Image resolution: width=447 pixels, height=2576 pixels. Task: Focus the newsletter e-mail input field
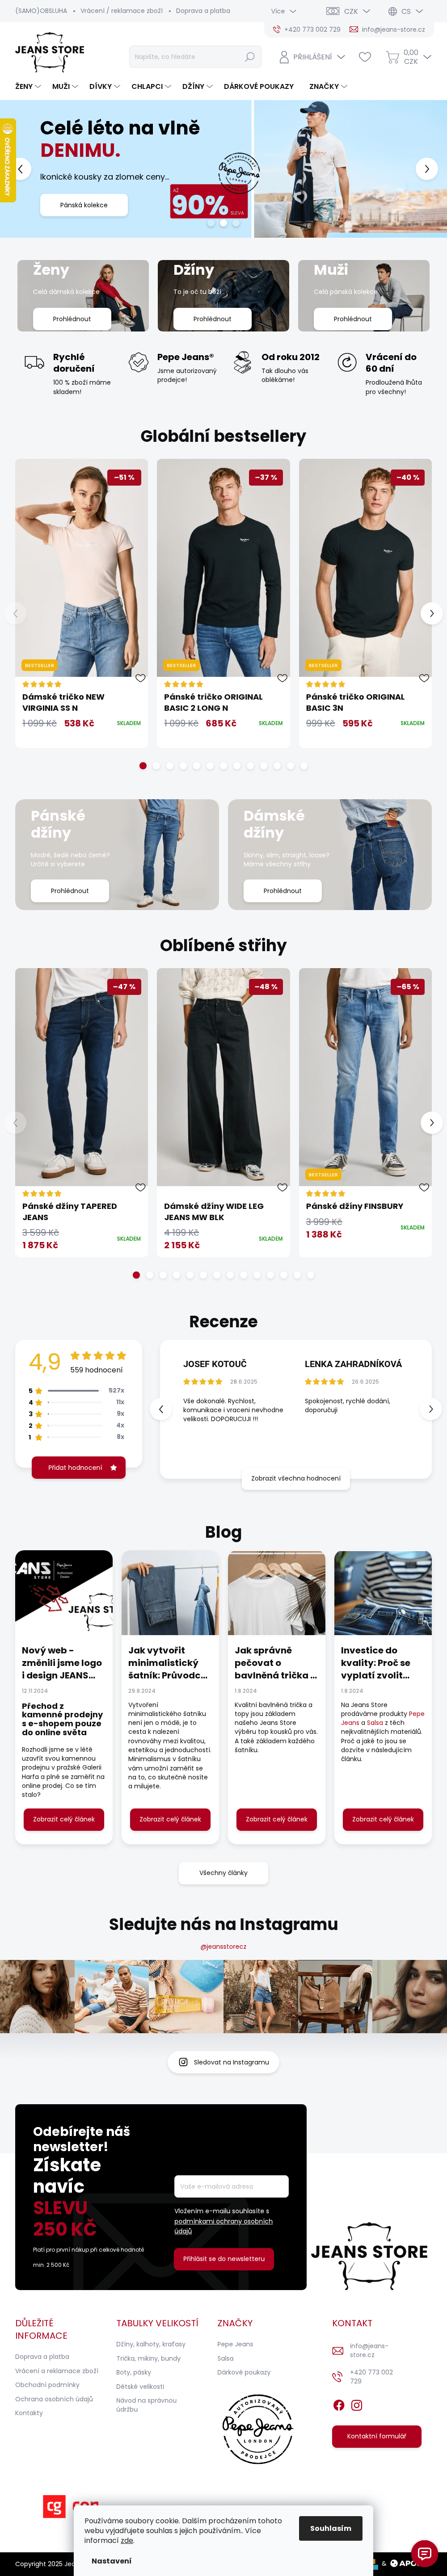tap(231, 2186)
